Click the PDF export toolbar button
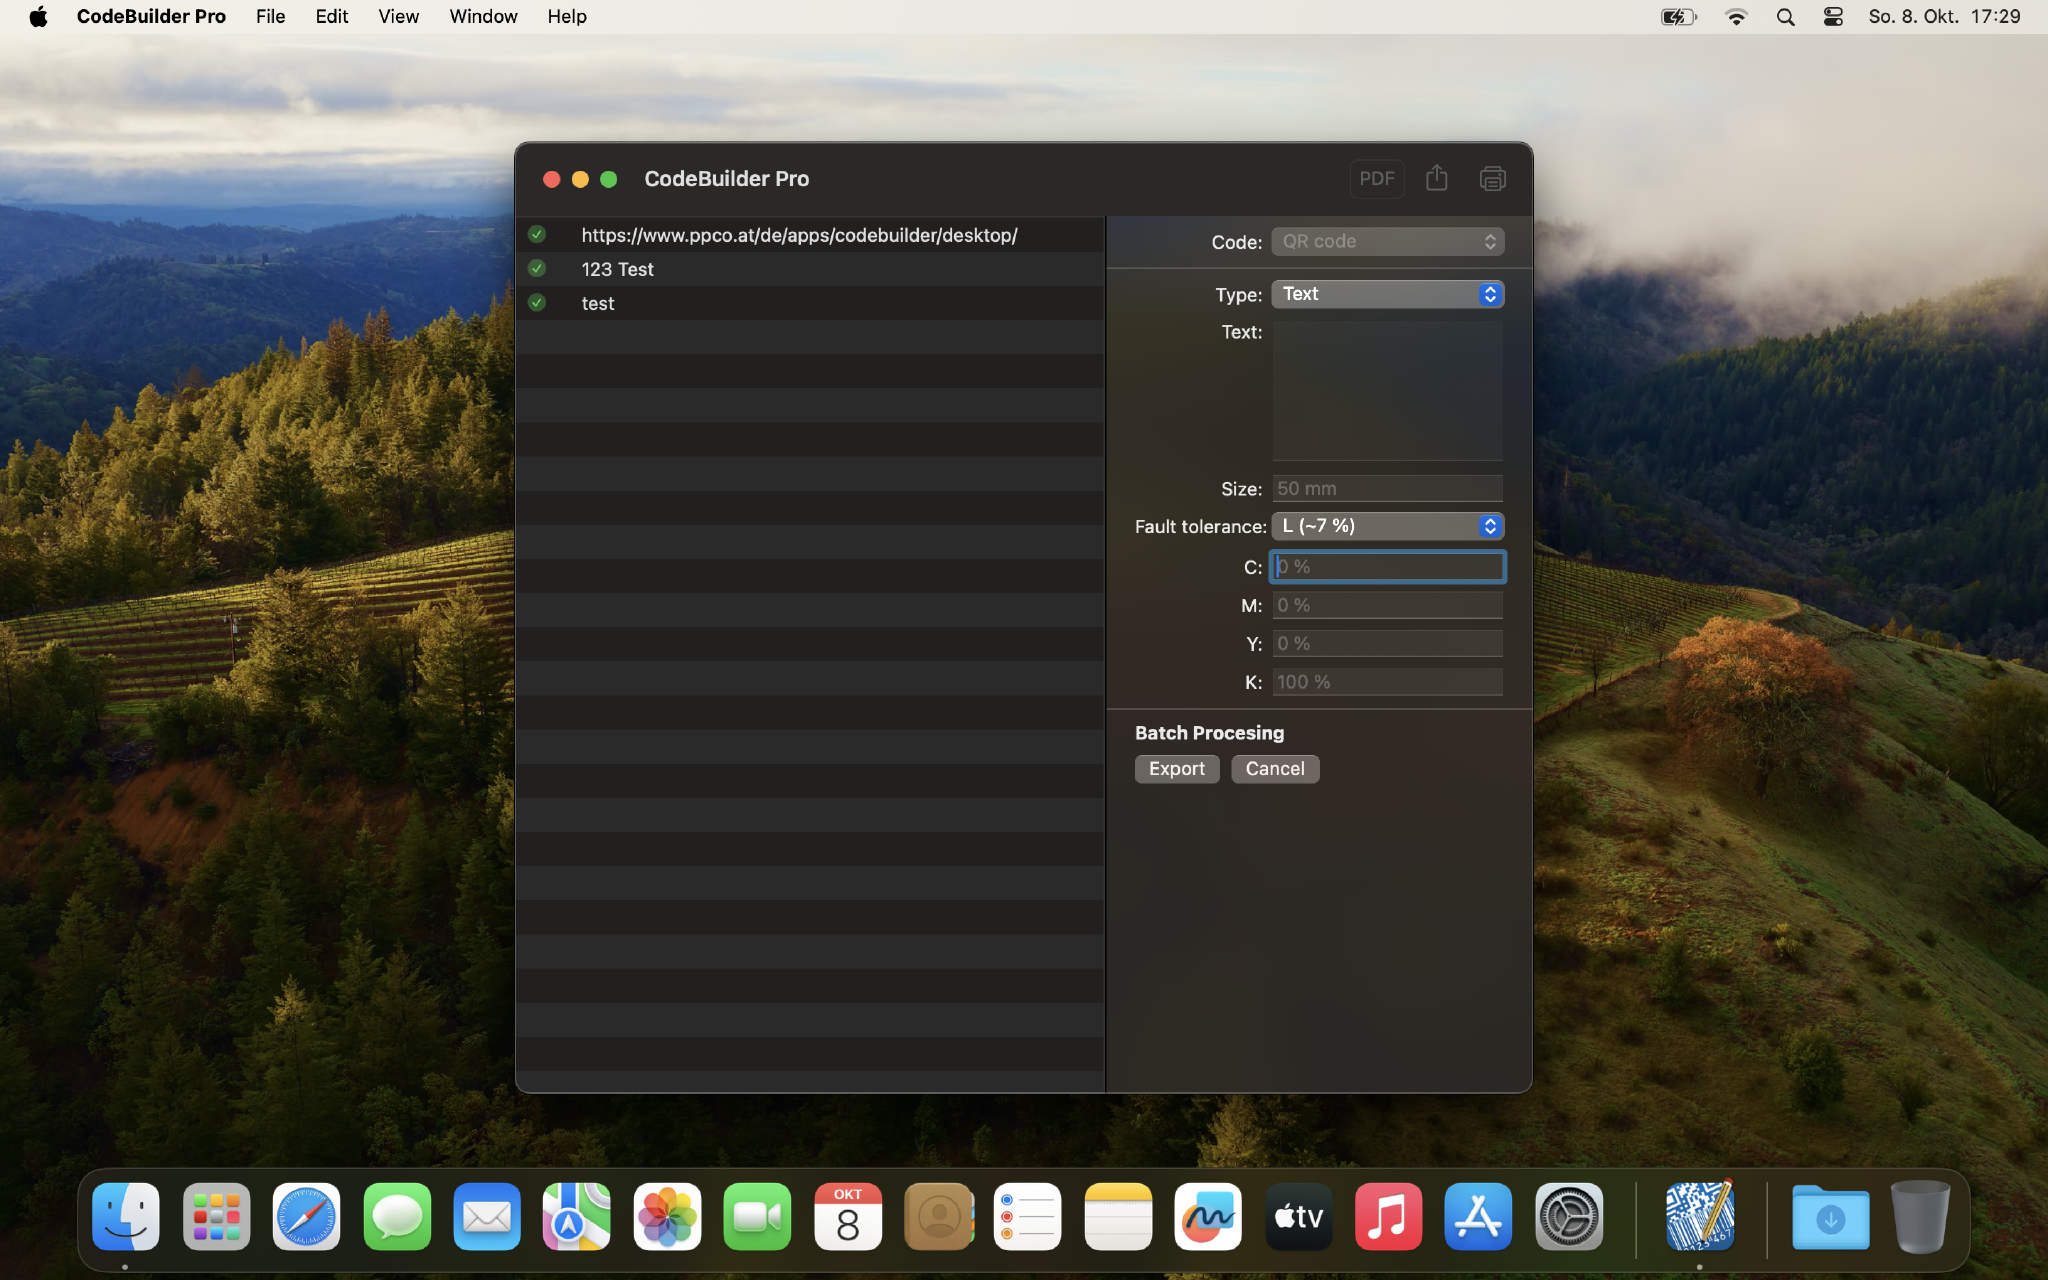 pos(1376,179)
